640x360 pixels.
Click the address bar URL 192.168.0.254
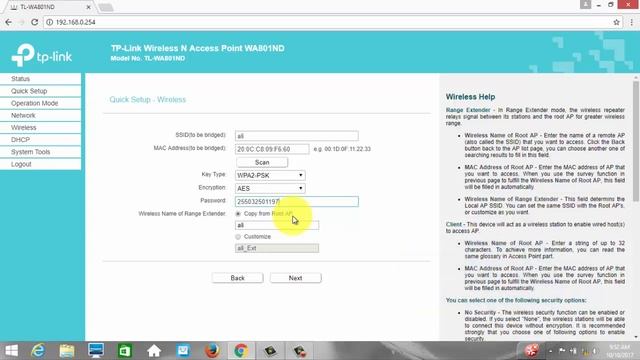click(x=76, y=22)
